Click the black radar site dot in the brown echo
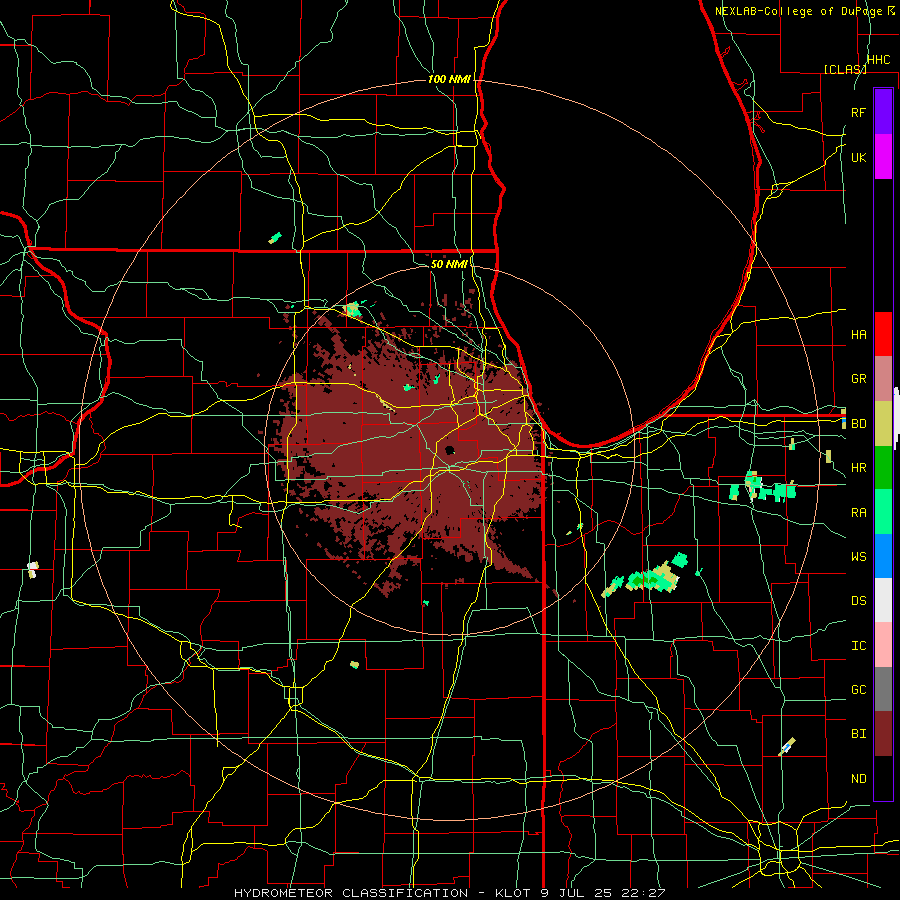Screen dimensions: 900x900 coord(450,450)
